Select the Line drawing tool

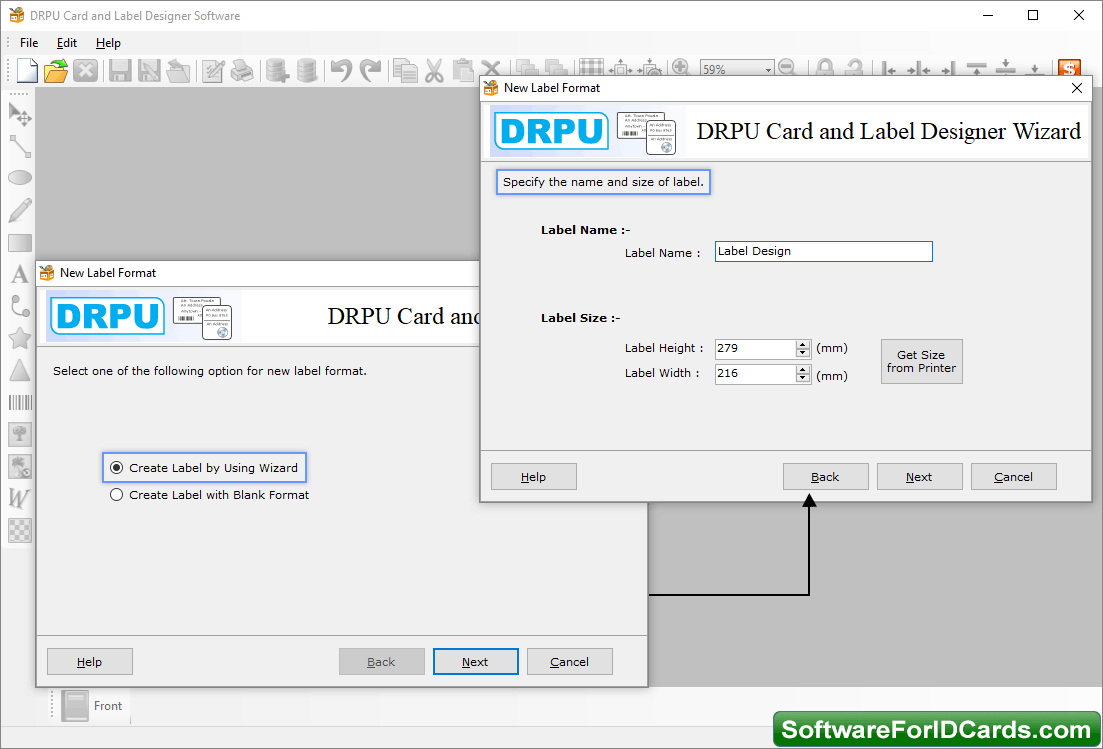pyautogui.click(x=20, y=146)
